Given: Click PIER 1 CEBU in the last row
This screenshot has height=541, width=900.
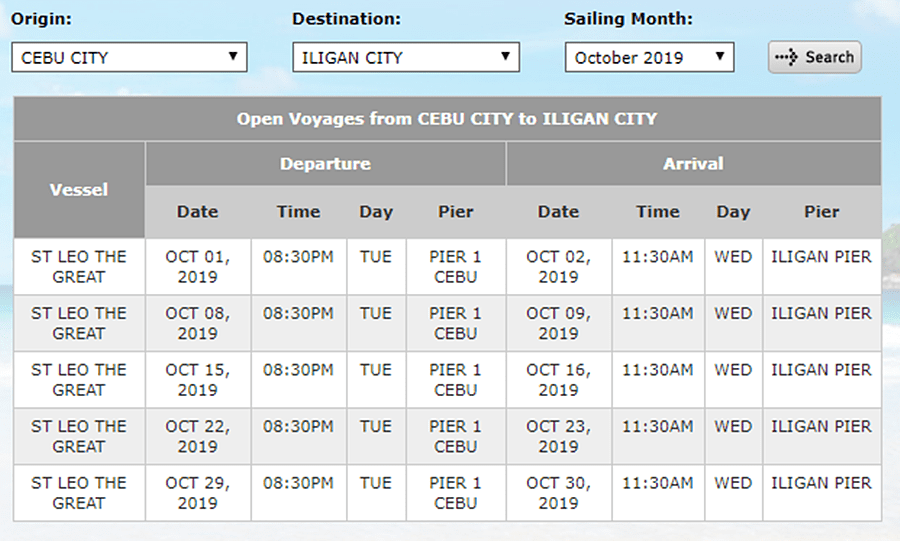Looking at the screenshot, I should coord(455,492).
